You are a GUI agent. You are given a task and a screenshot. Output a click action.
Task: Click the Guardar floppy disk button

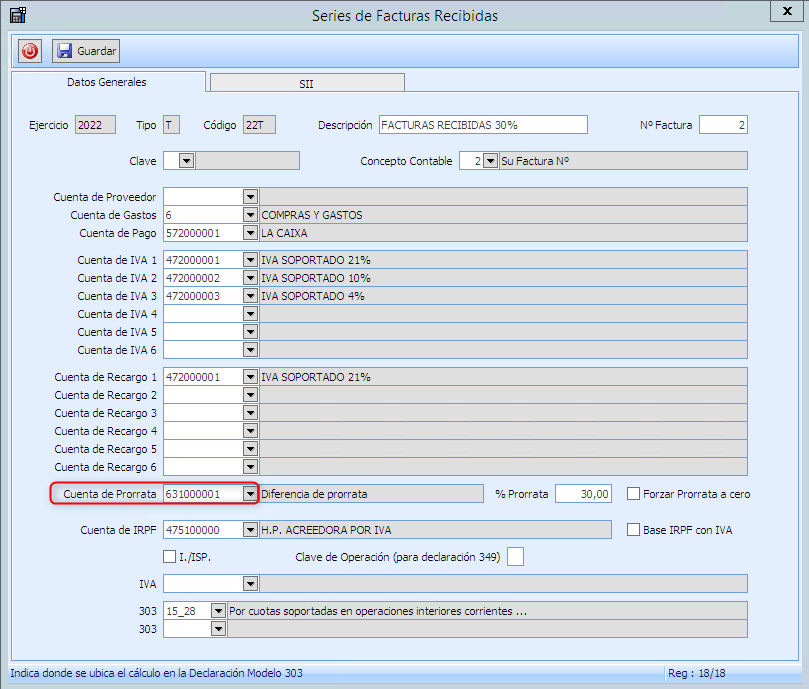click(x=86, y=51)
